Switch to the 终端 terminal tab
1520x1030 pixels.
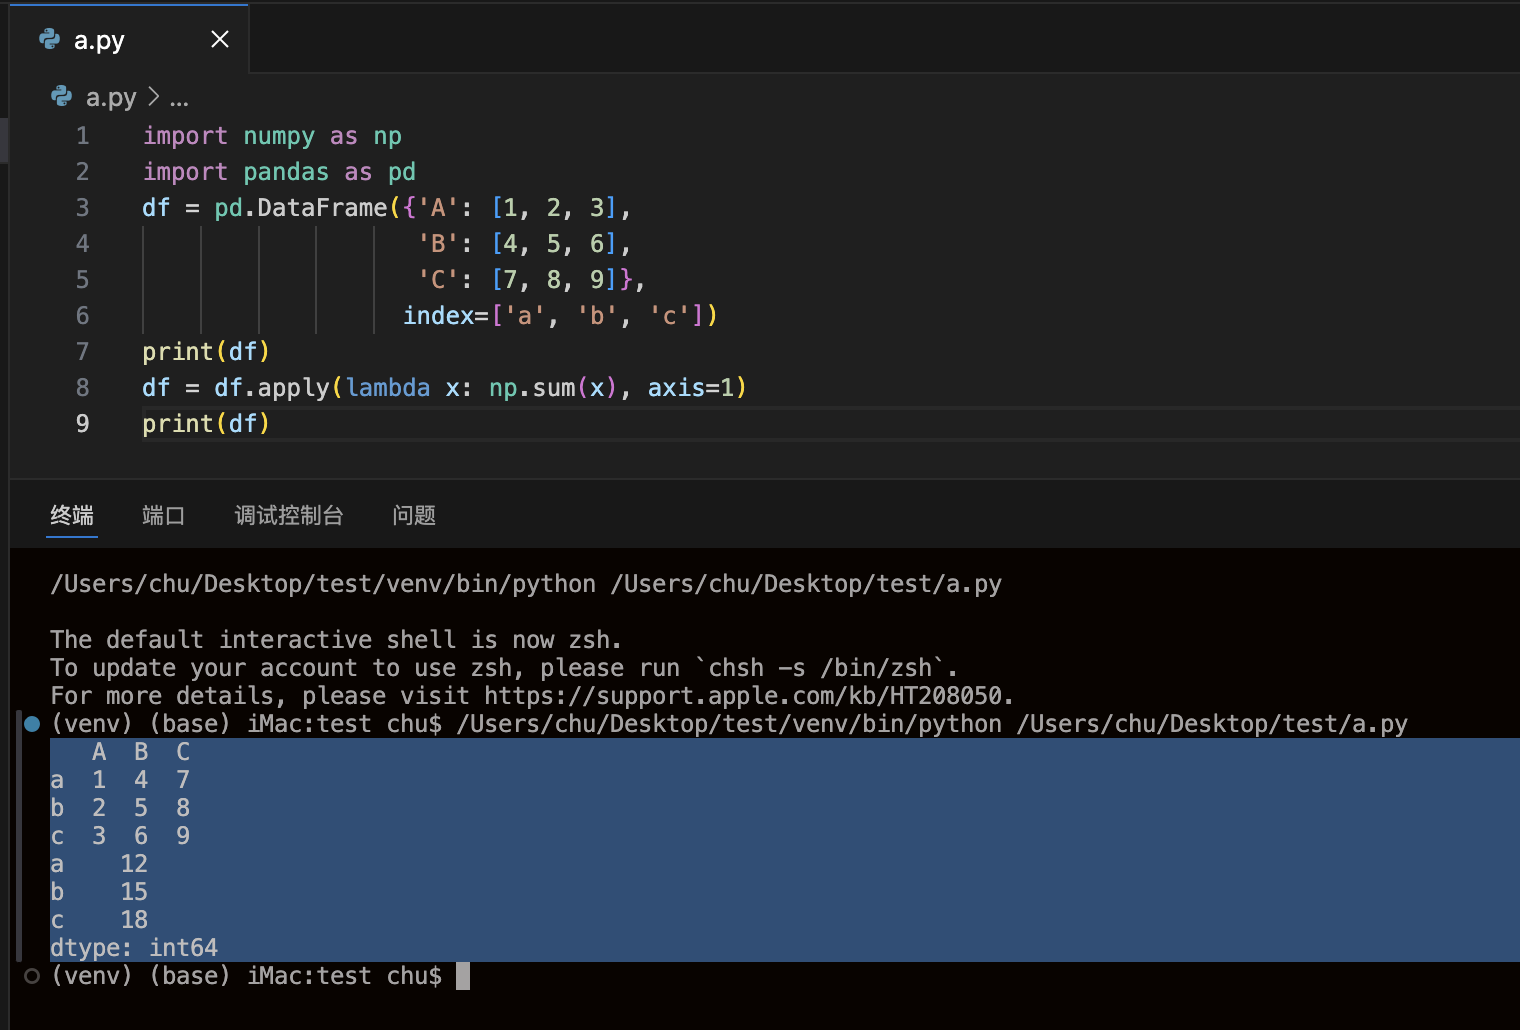pos(72,515)
